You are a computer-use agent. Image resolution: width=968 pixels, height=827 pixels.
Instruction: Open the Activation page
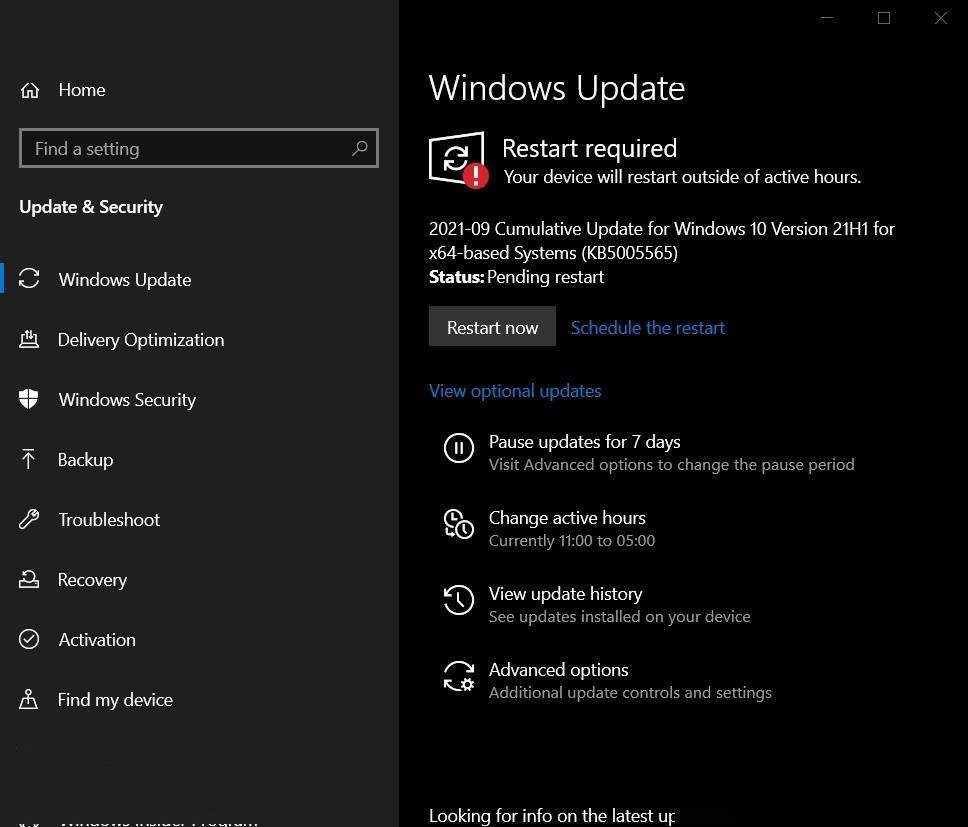[97, 639]
